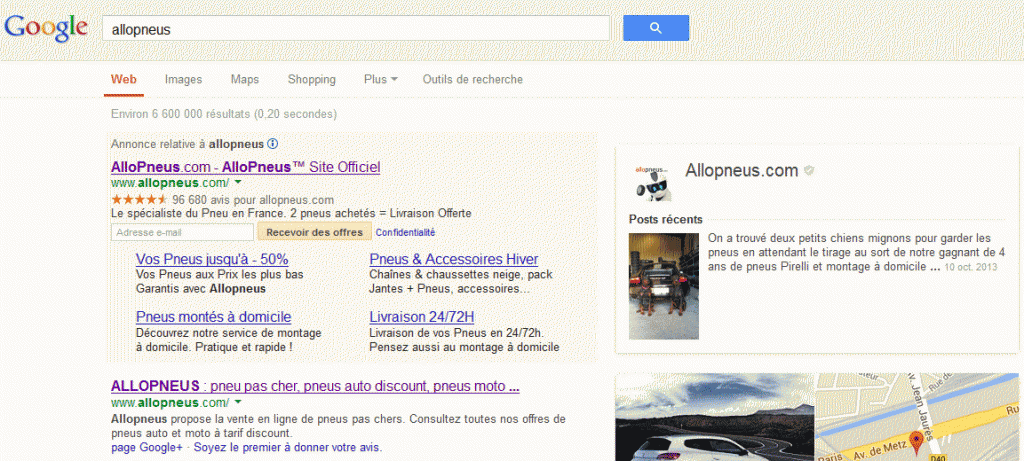Expand the organic result URL dropdown arrow
Screen dimensions: 1024x461
(238, 402)
